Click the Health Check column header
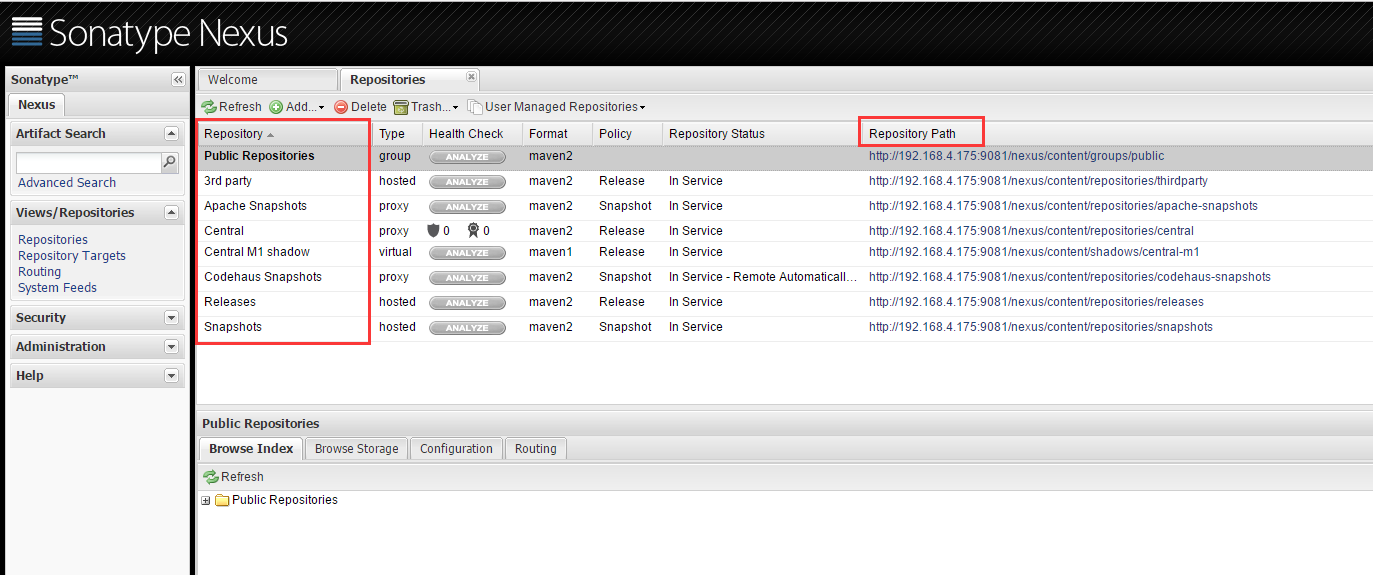Viewport: 1373px width, 575px height. [472, 134]
